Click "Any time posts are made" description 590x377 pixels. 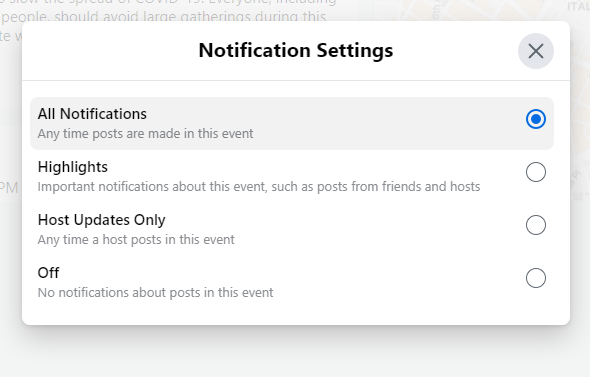click(145, 134)
